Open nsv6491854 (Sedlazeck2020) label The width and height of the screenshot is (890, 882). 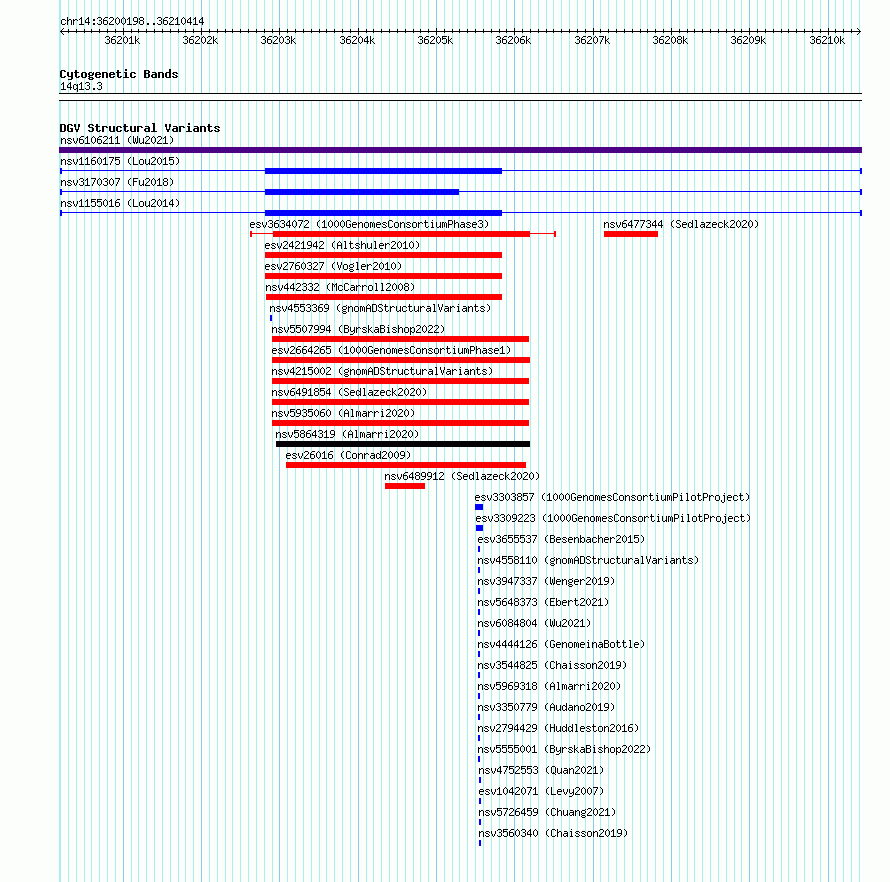(349, 392)
